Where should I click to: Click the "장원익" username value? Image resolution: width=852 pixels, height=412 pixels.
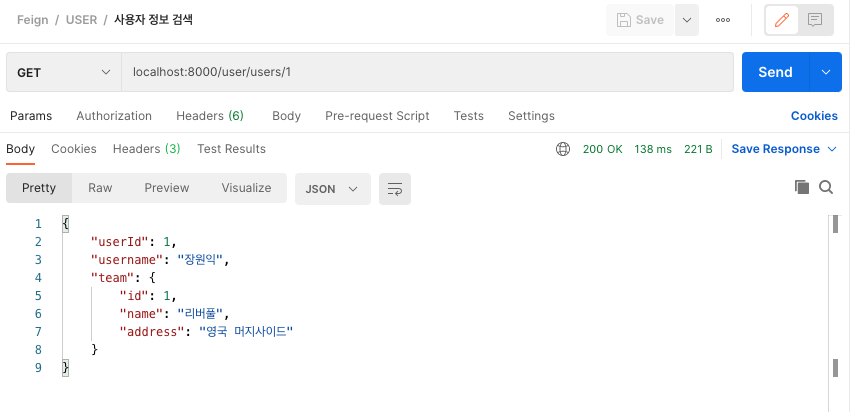coord(201,260)
